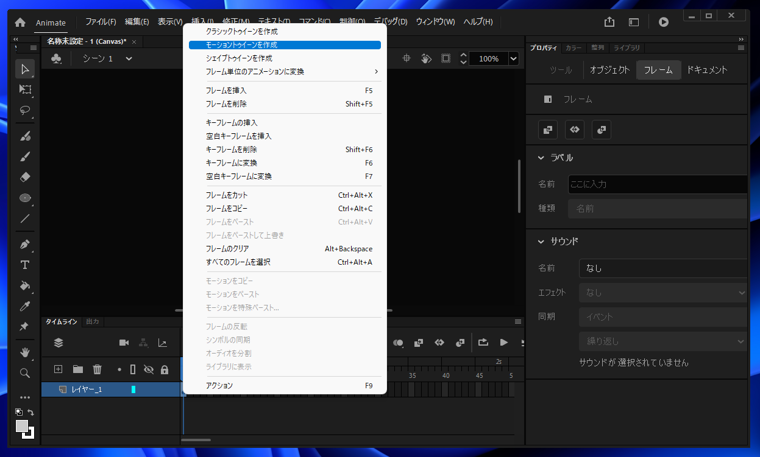Toggle lock icon for all layers

click(164, 369)
